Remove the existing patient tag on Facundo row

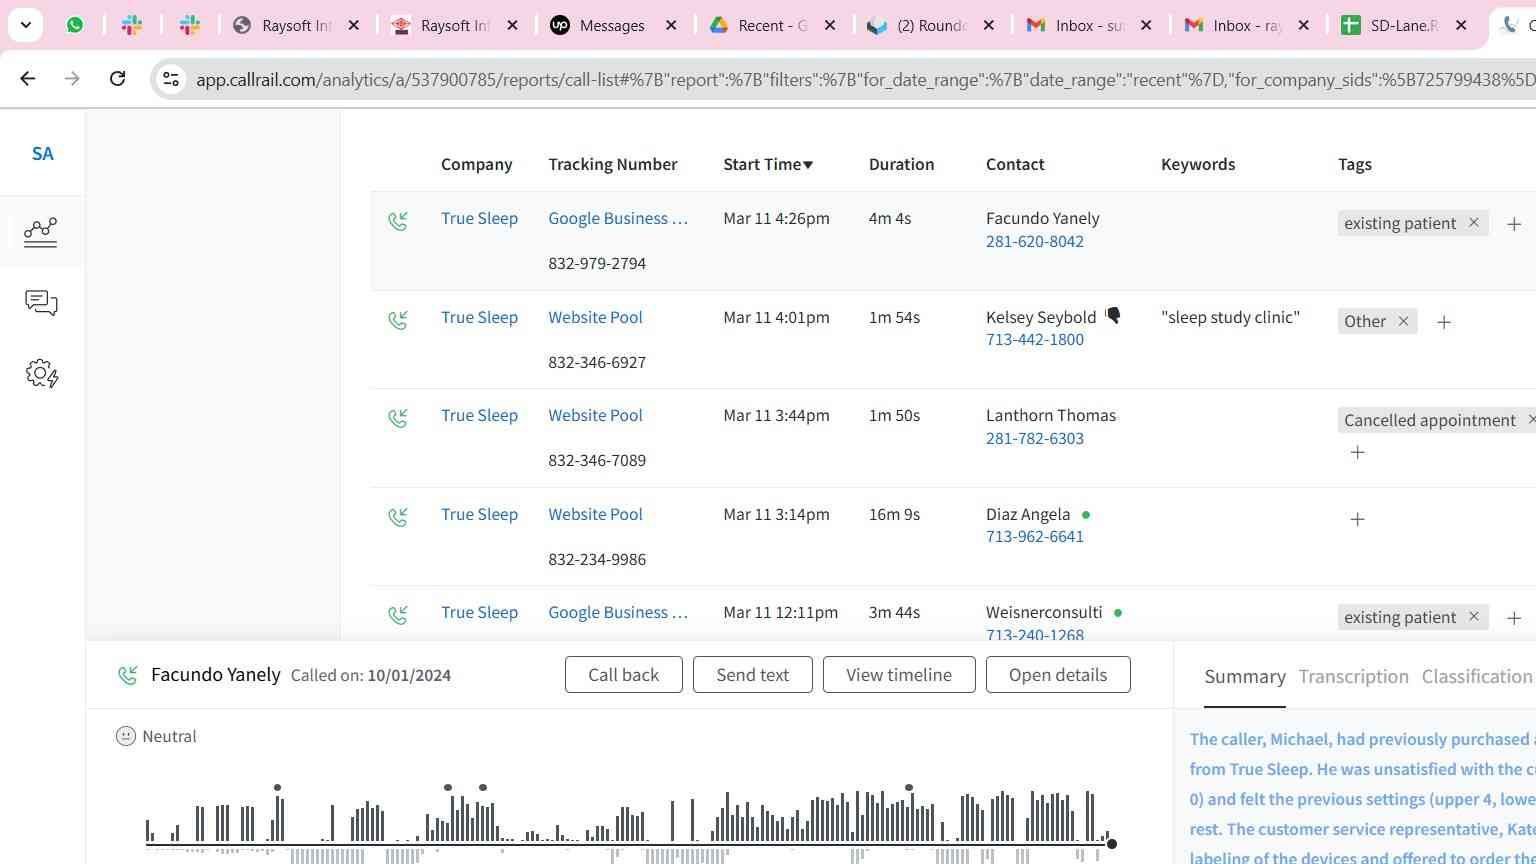tap(1473, 223)
